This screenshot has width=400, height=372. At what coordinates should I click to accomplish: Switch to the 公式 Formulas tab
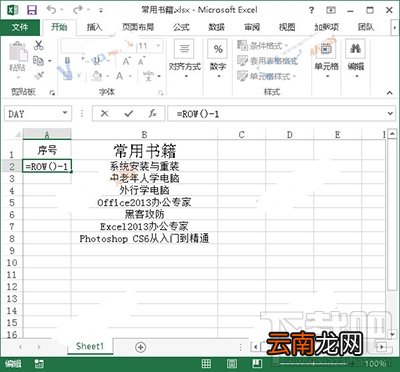click(181, 27)
